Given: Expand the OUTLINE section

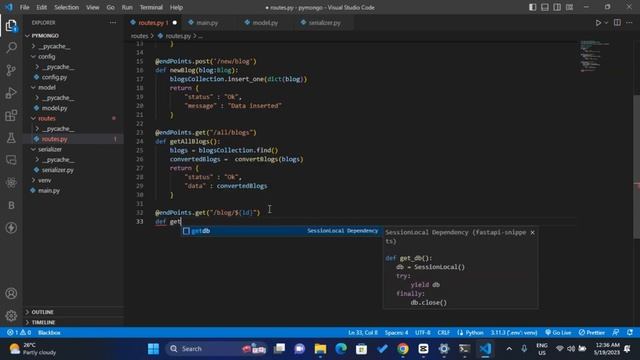Looking at the screenshot, I should click(42, 312).
